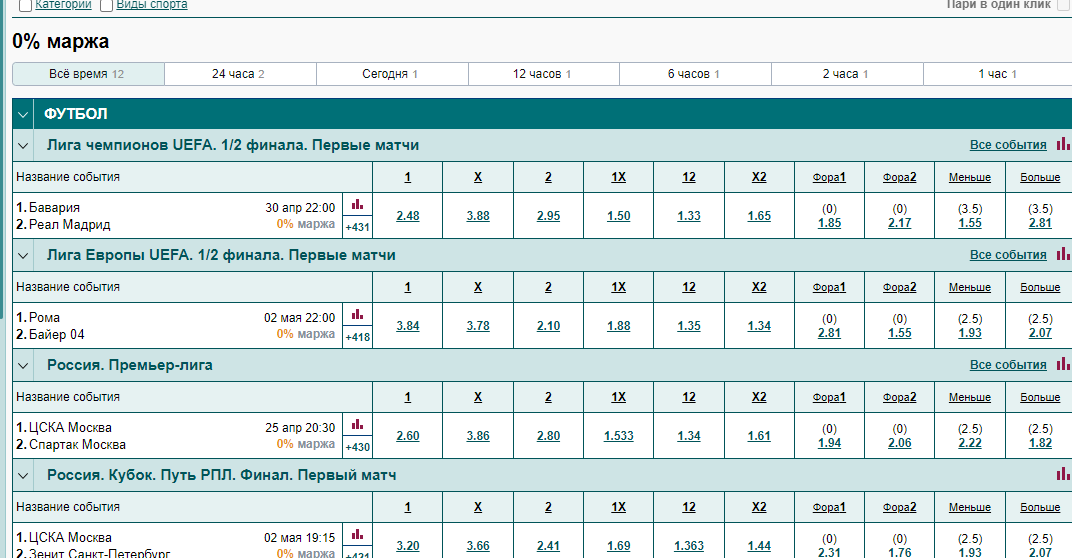
Task: Collapse Лига чемпионов UEFA section chevron
Action: coord(23,146)
